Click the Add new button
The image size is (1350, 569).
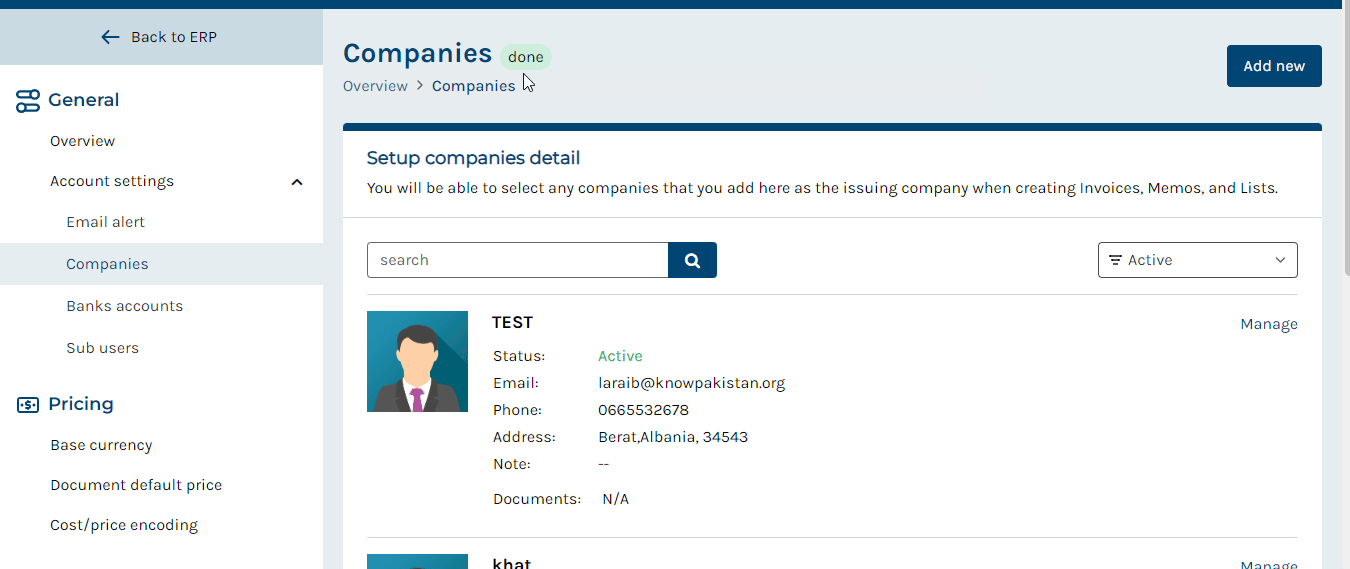pyautogui.click(x=1274, y=66)
